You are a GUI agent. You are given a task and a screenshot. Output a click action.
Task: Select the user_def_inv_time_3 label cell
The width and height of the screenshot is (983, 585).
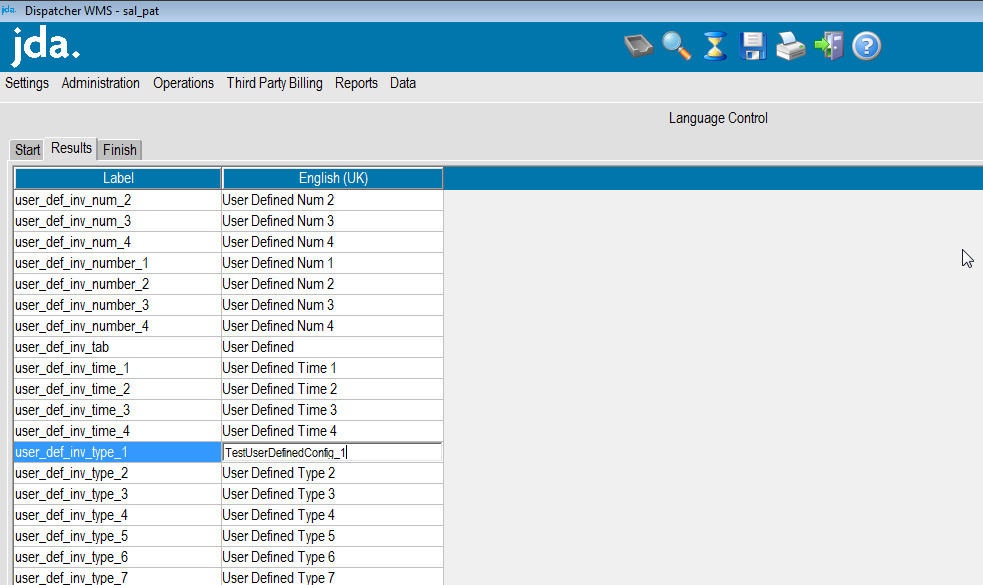click(117, 410)
